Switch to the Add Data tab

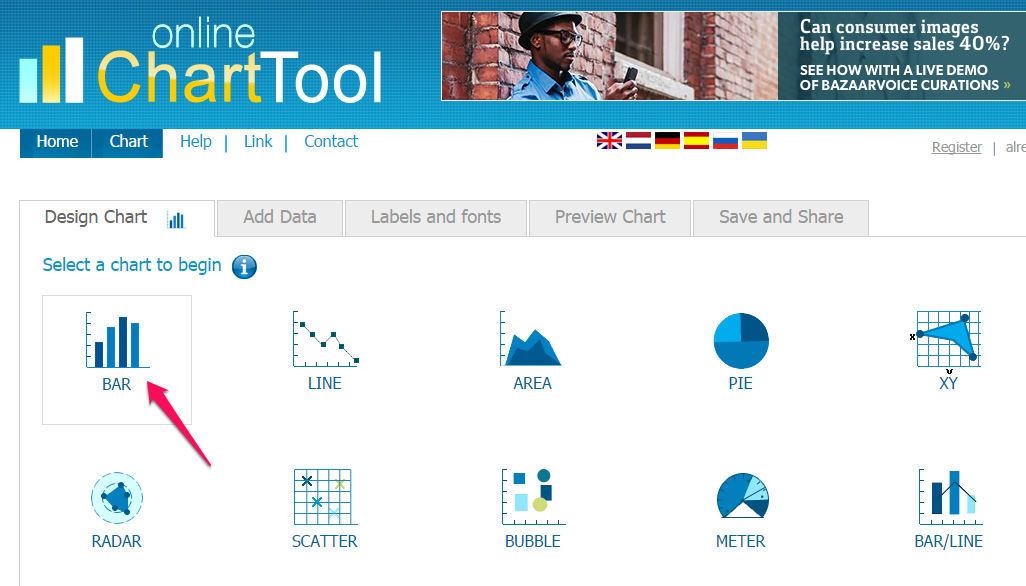(x=280, y=218)
